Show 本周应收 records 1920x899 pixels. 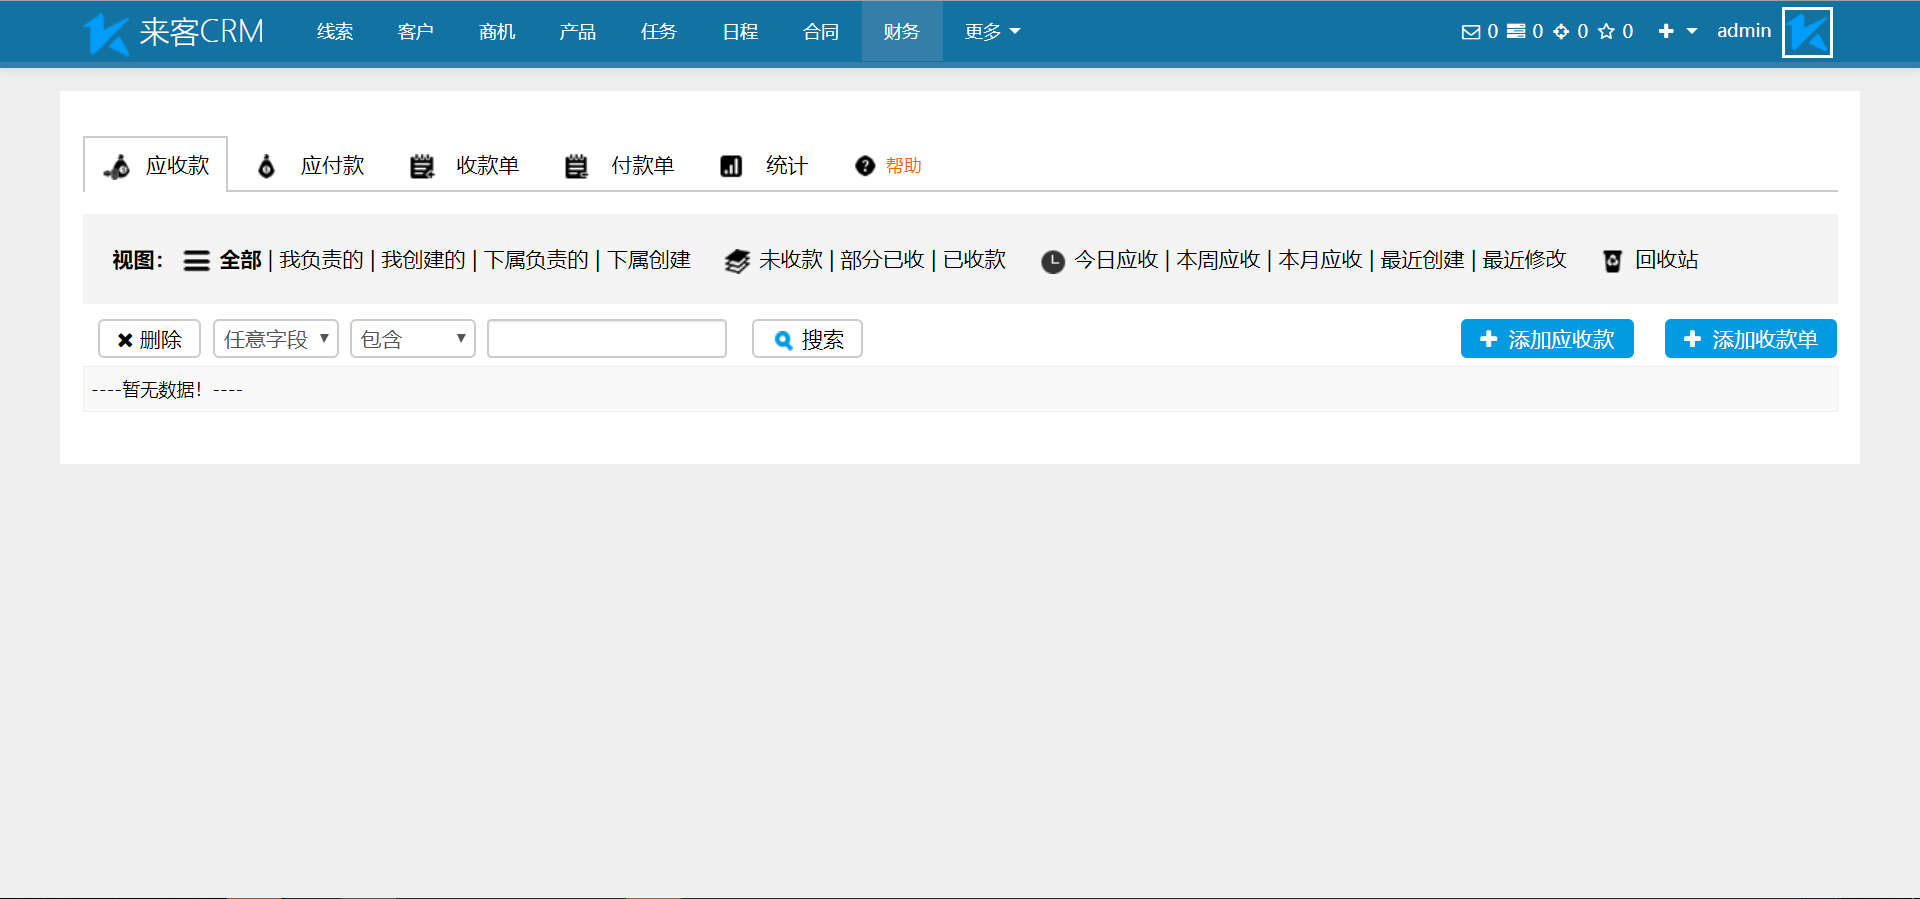click(1218, 260)
